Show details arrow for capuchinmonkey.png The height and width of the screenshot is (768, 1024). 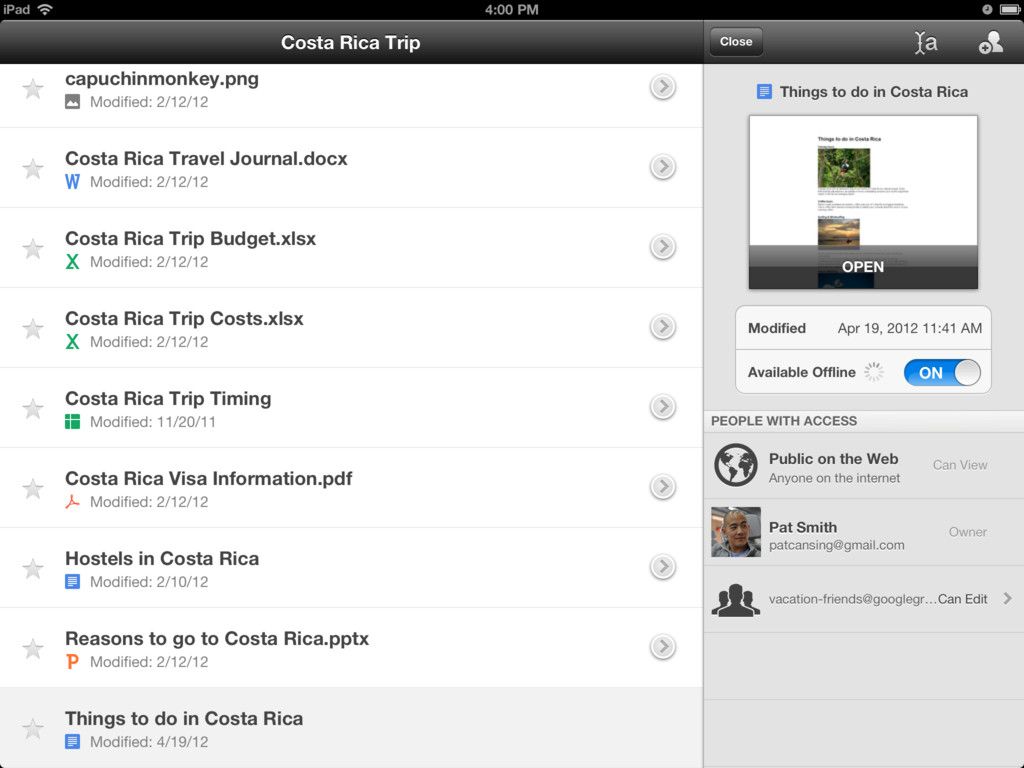(663, 87)
